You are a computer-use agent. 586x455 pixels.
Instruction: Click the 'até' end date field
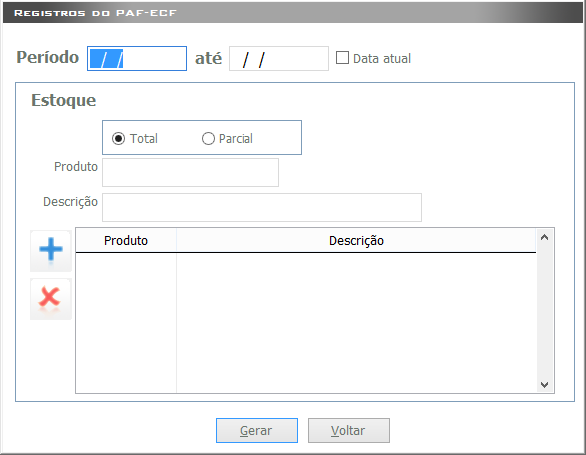(x=279, y=58)
